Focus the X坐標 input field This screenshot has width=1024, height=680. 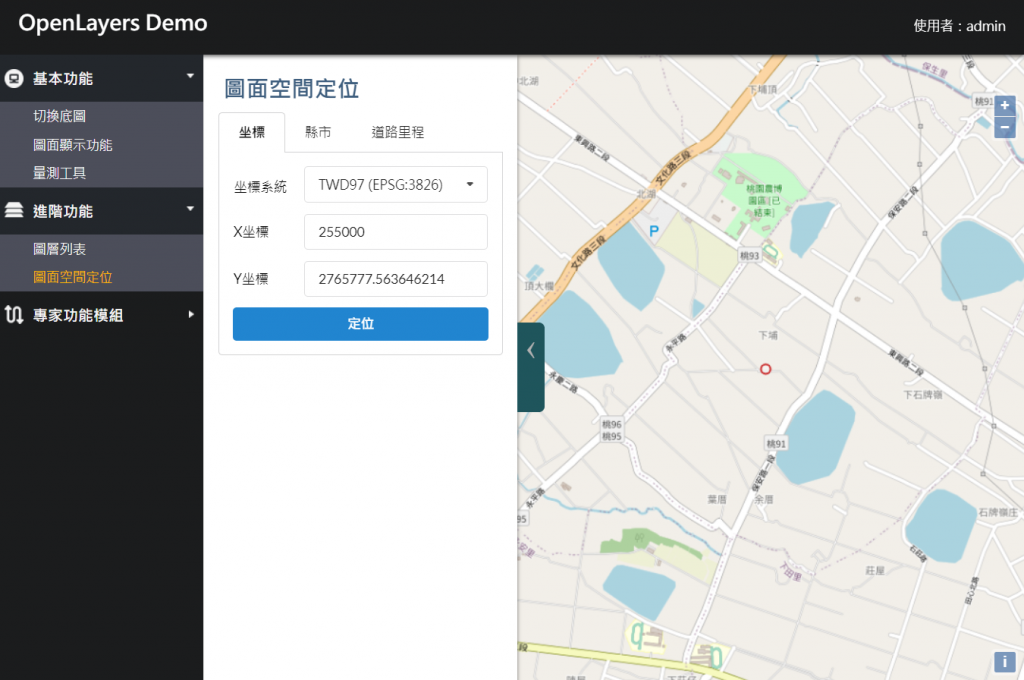pyautogui.click(x=396, y=232)
